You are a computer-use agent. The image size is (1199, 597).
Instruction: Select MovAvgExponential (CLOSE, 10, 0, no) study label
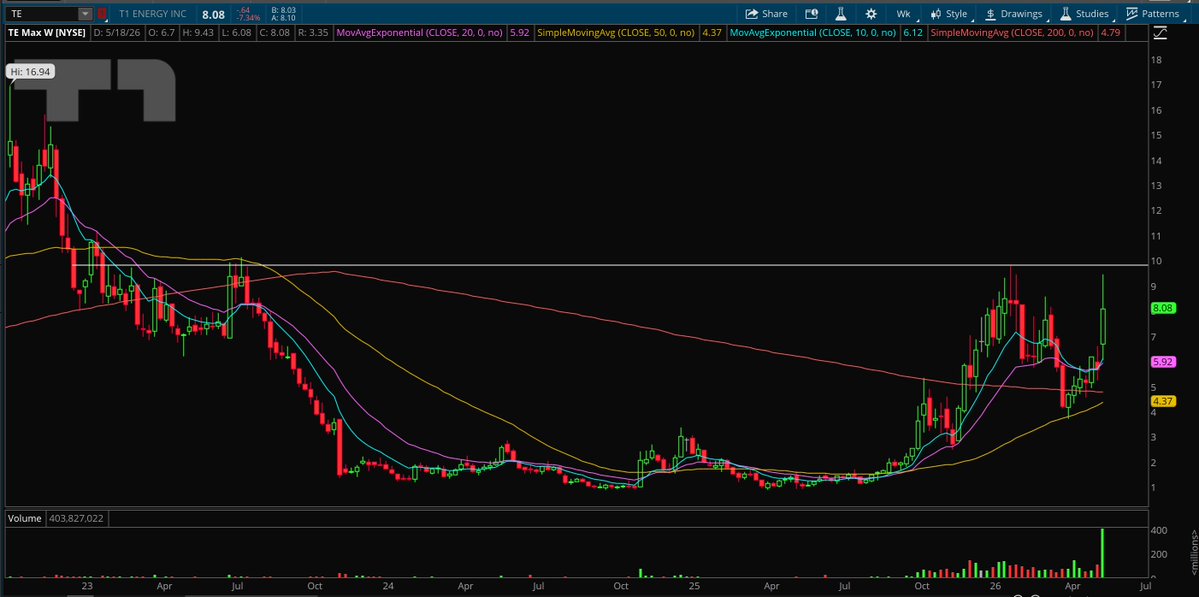[x=813, y=33]
